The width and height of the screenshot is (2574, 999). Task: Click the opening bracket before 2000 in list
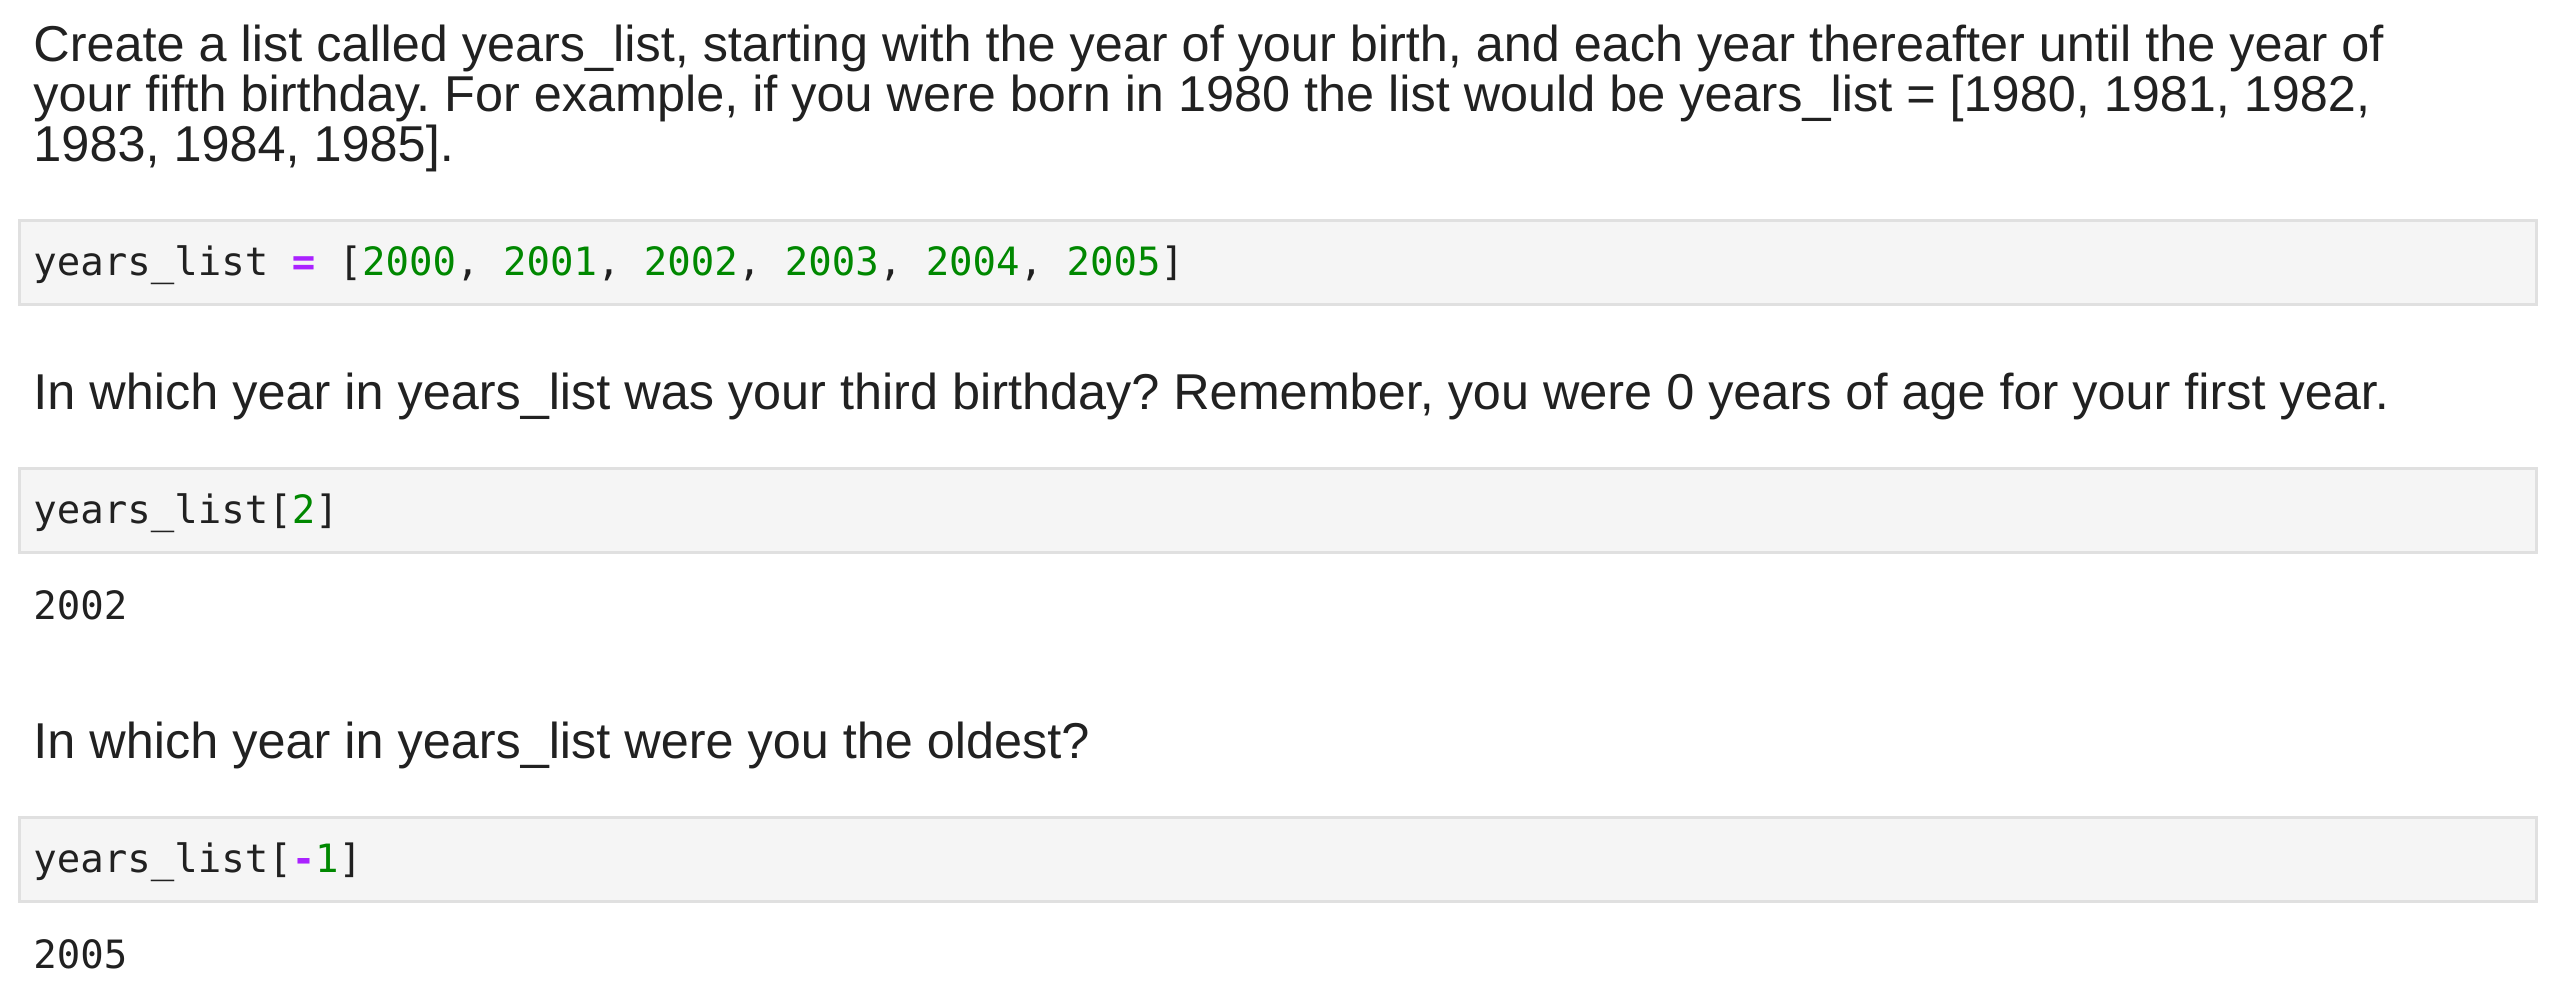pyautogui.click(x=351, y=262)
